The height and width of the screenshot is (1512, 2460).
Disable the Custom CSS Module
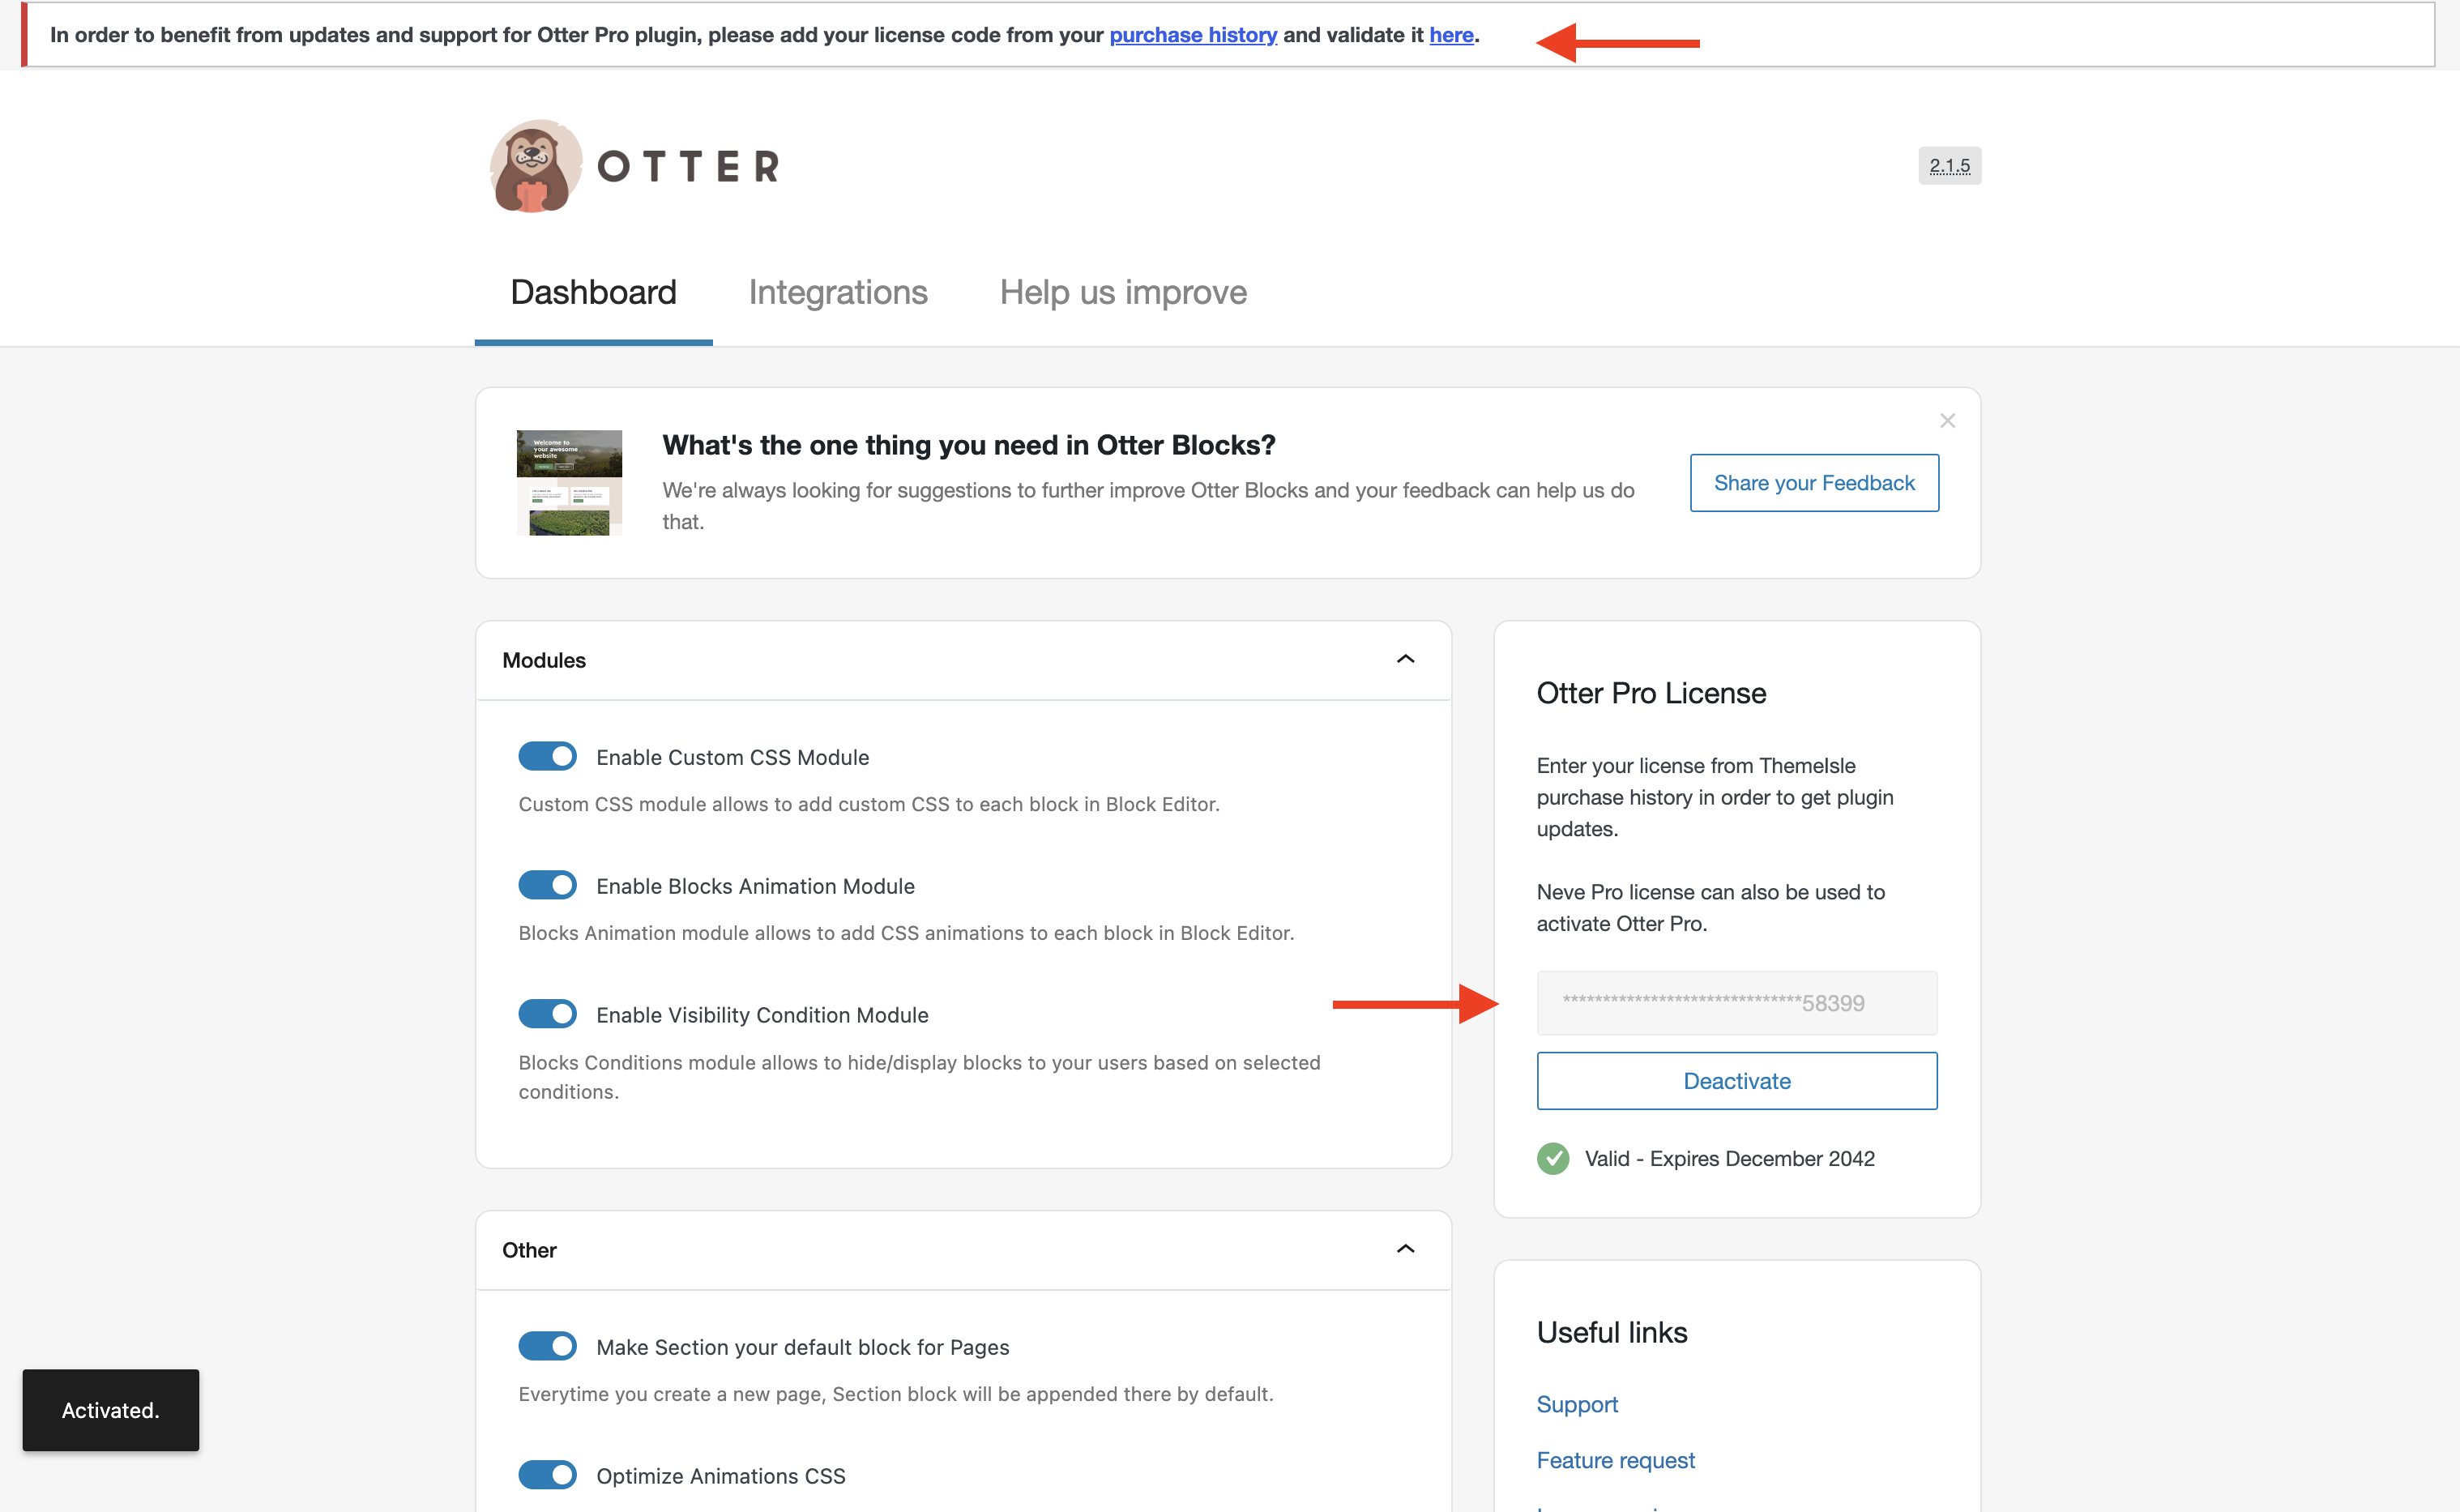[547, 756]
